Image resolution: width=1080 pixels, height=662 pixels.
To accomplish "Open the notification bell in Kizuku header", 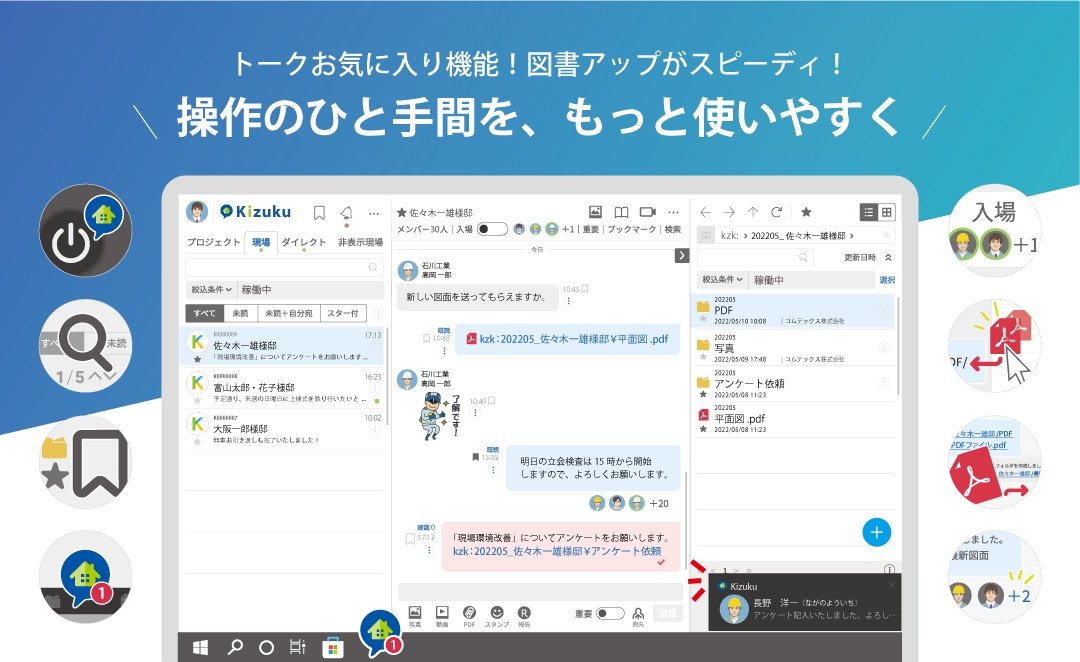I will [x=346, y=212].
